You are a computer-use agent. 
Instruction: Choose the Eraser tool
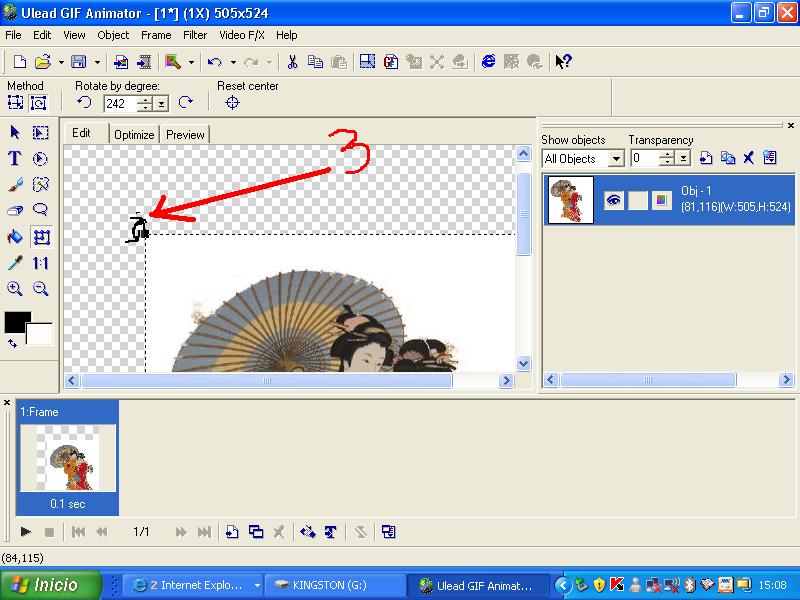coord(15,210)
